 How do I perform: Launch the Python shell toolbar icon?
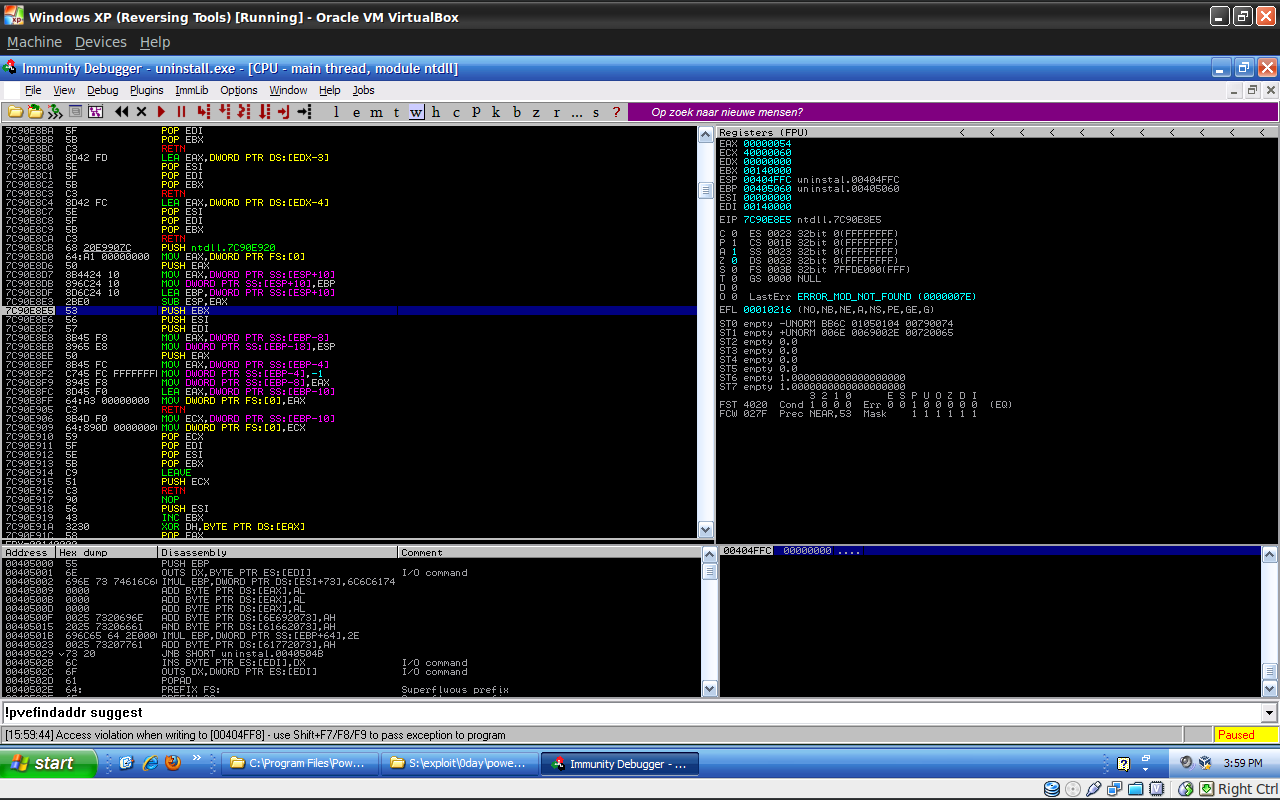[54, 112]
